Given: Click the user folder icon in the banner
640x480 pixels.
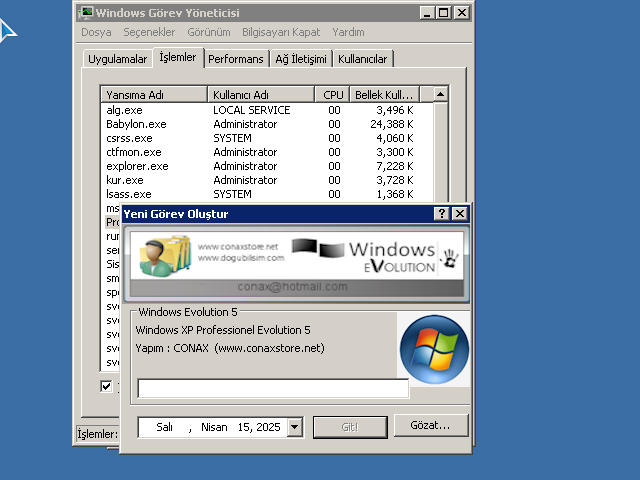Looking at the screenshot, I should point(164,256).
